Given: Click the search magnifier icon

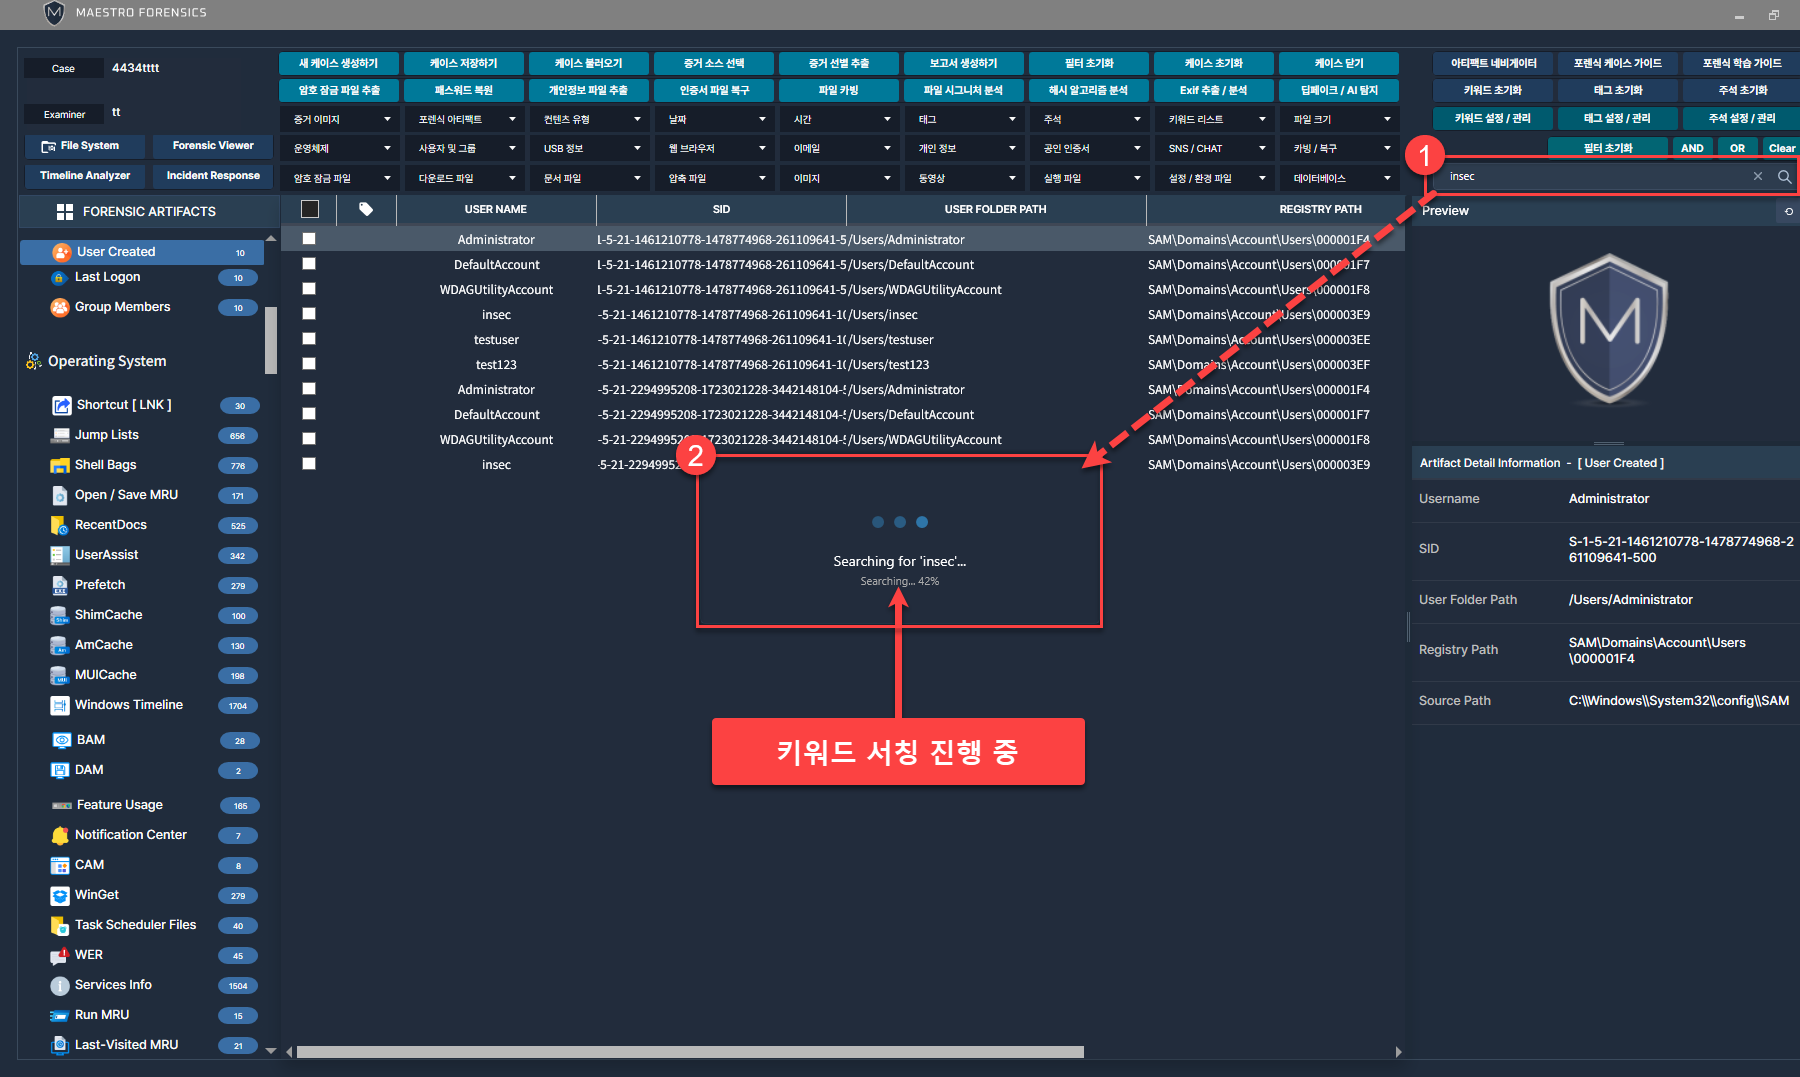Looking at the screenshot, I should [1784, 177].
